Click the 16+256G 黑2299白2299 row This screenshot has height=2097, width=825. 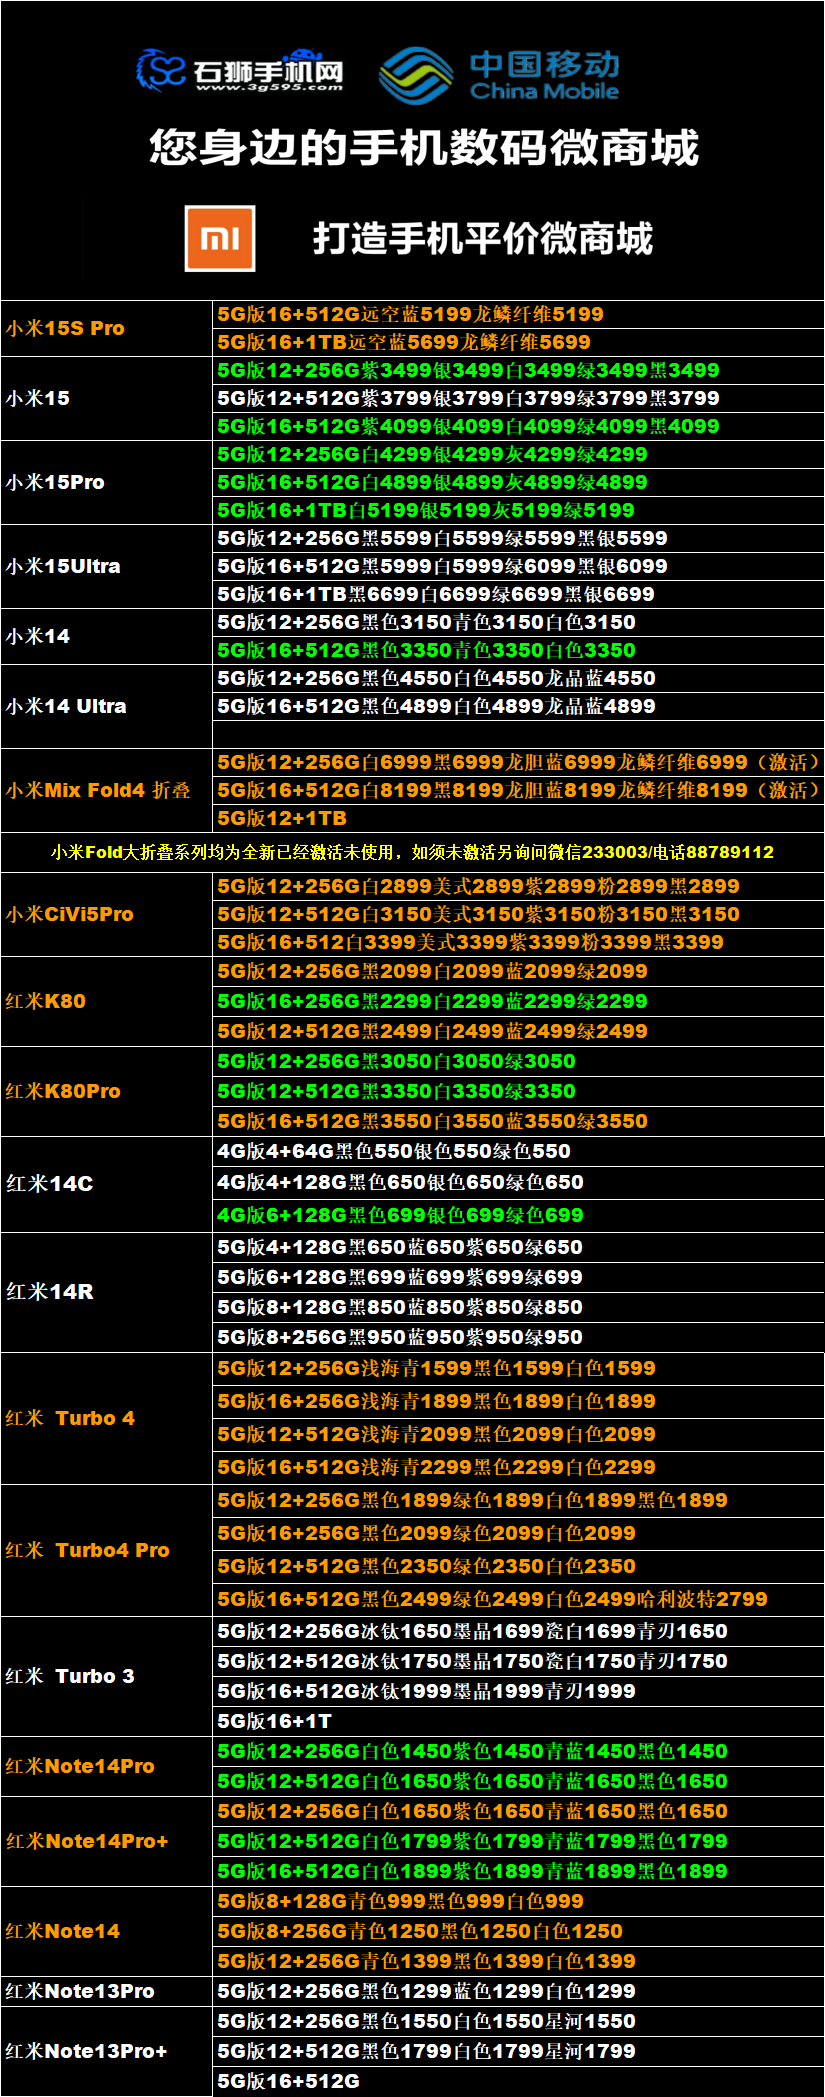click(519, 1001)
